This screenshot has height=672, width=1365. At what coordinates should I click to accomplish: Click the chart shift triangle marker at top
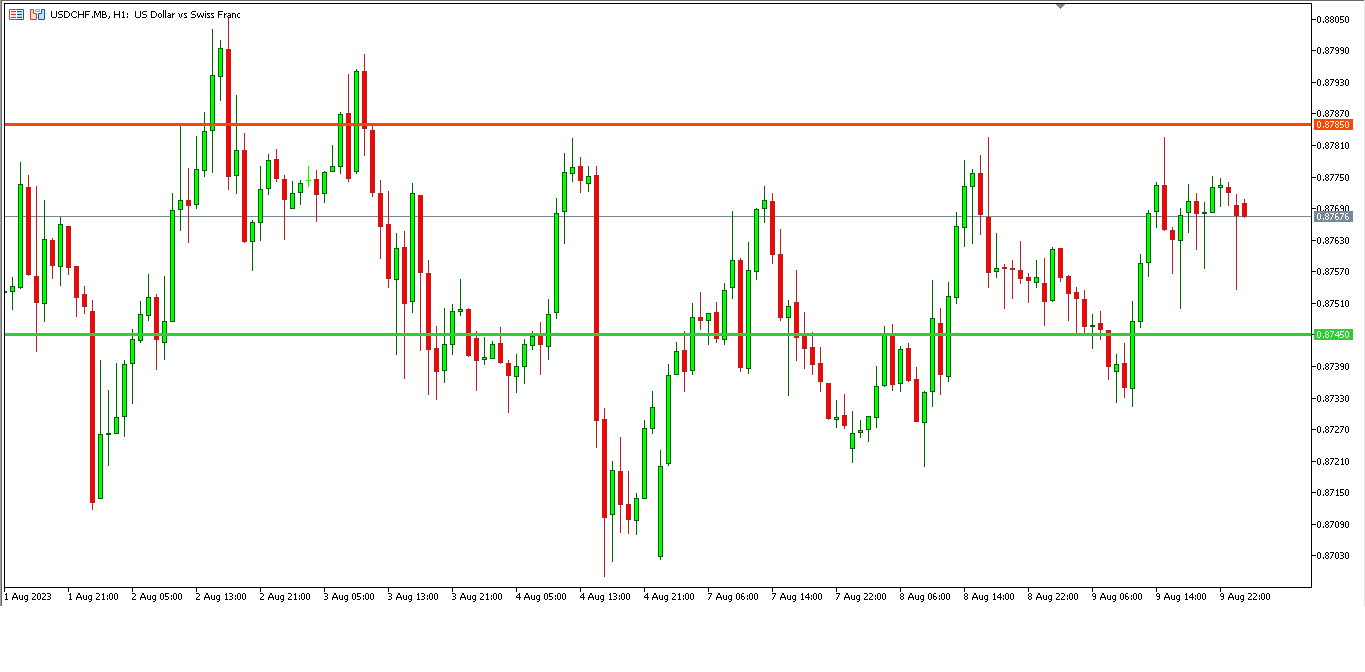pos(1060,6)
